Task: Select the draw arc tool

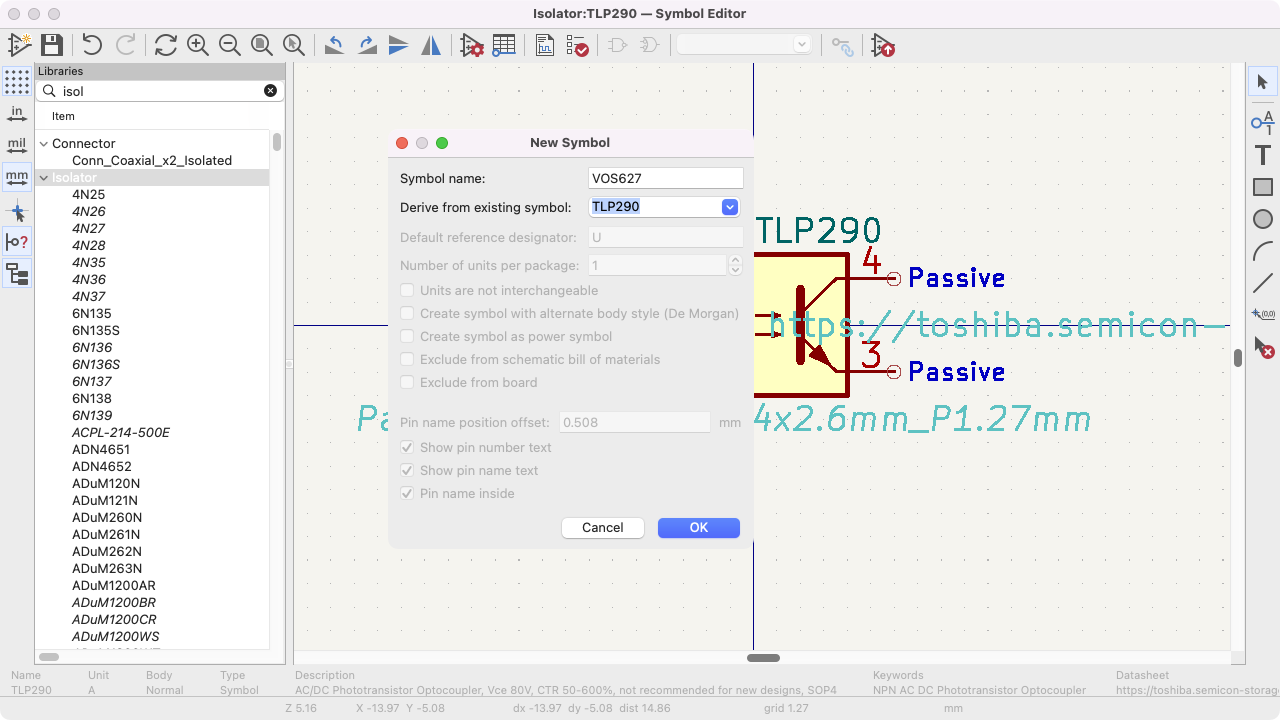Action: click(1262, 251)
